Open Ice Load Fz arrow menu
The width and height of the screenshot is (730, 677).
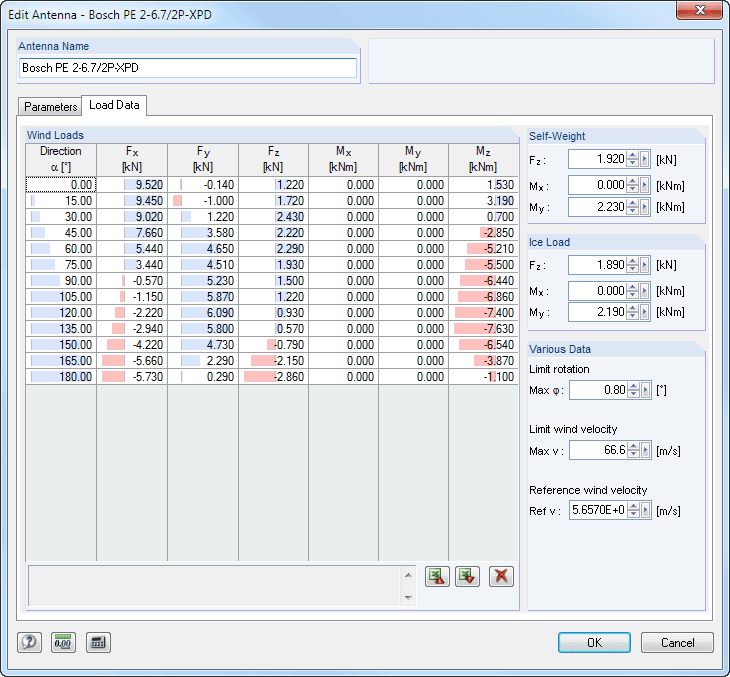[645, 265]
